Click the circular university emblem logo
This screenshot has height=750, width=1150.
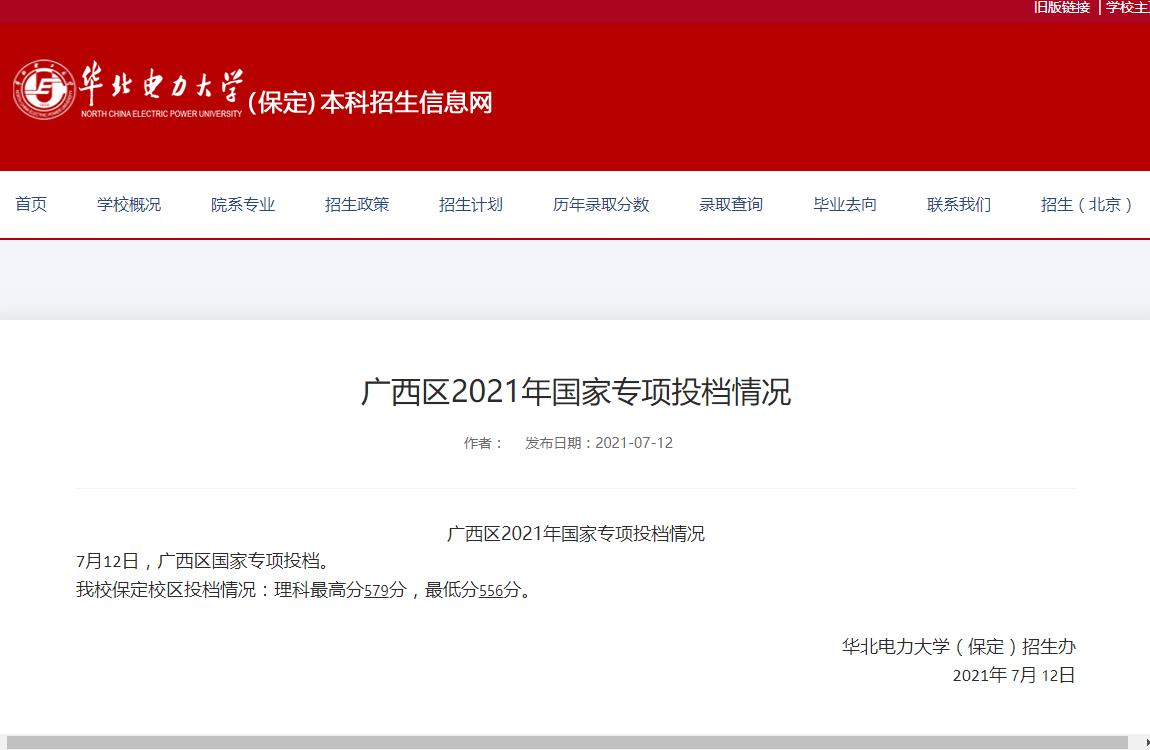pos(43,90)
